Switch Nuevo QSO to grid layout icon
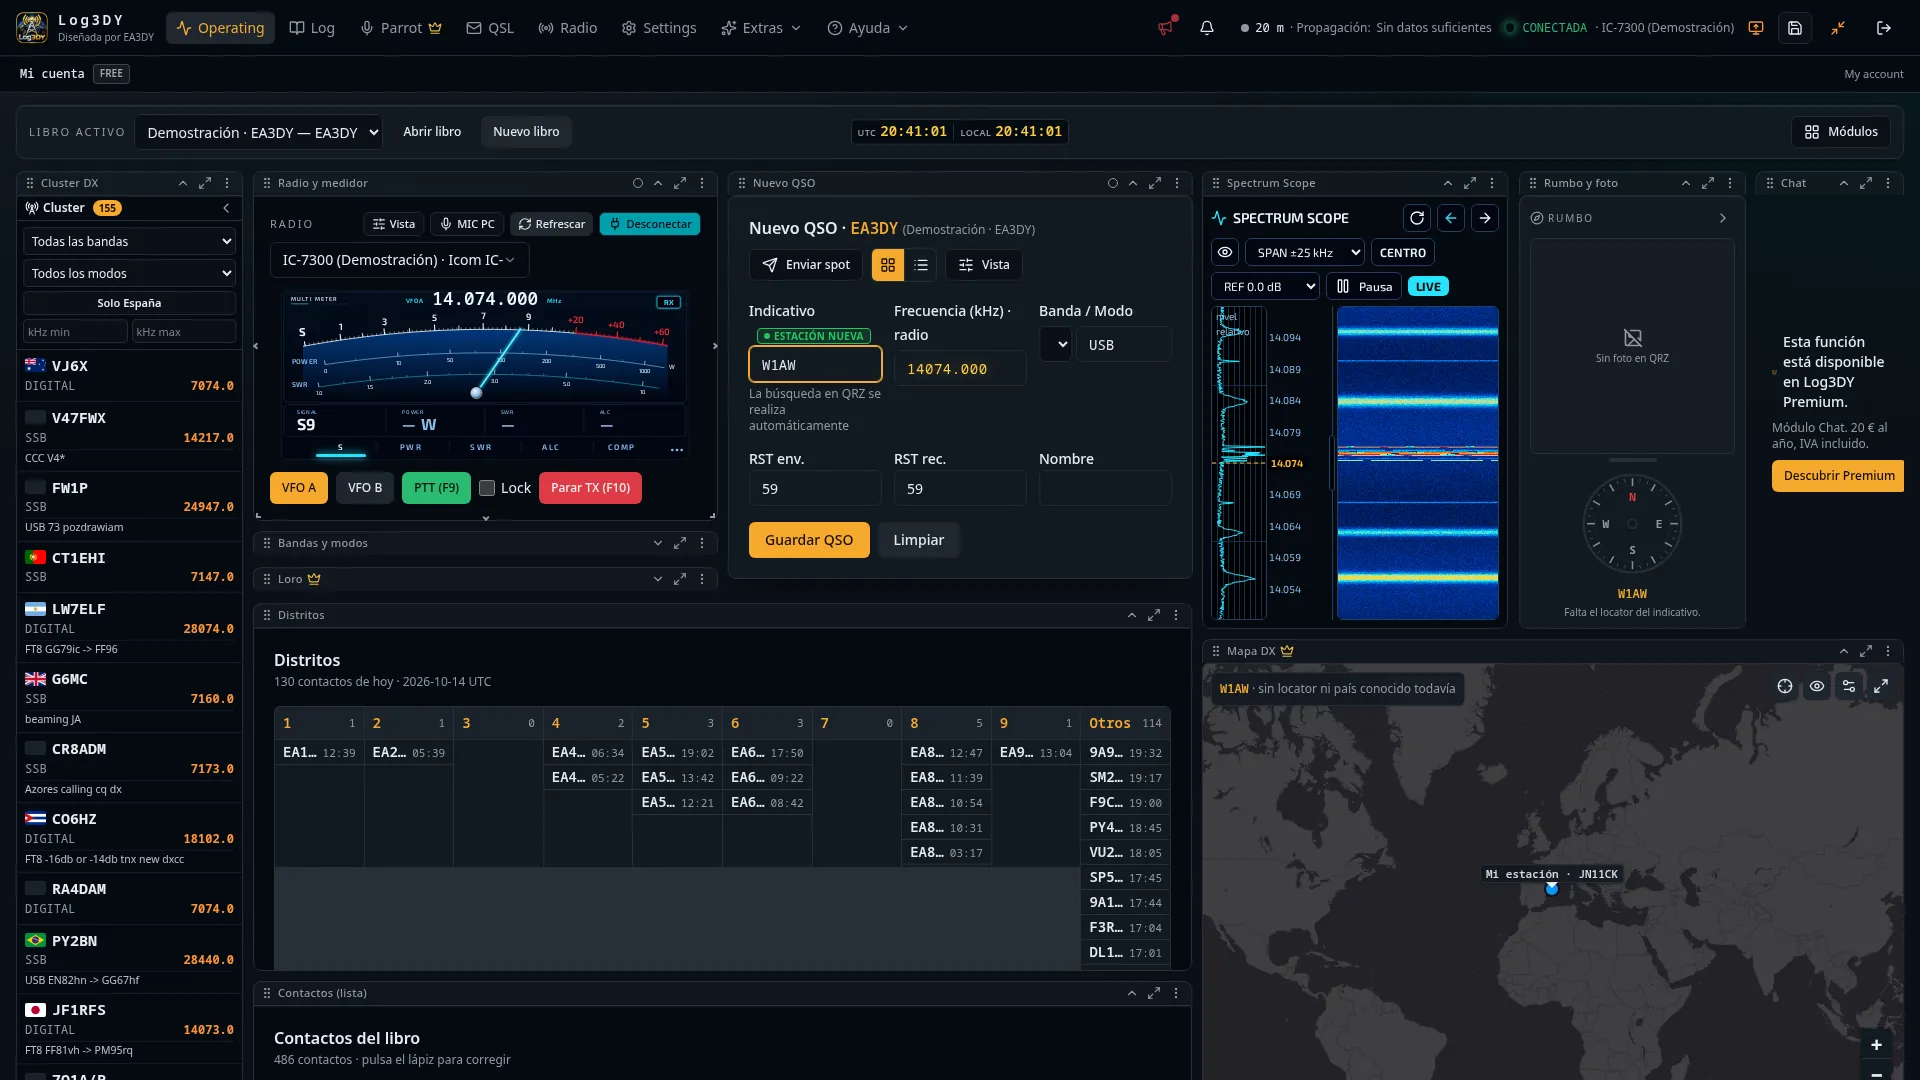This screenshot has width=1920, height=1080. (888, 265)
